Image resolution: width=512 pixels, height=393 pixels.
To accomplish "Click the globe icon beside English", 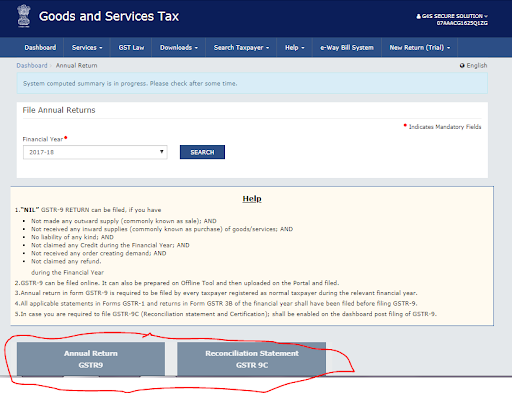I will click(x=462, y=66).
